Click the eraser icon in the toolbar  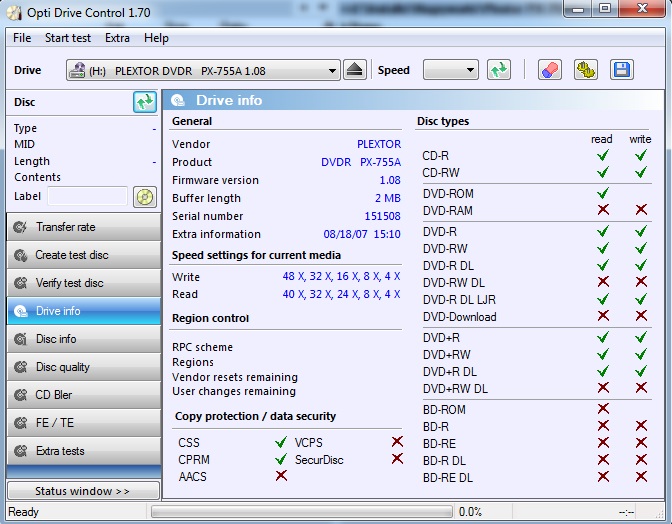click(x=549, y=70)
